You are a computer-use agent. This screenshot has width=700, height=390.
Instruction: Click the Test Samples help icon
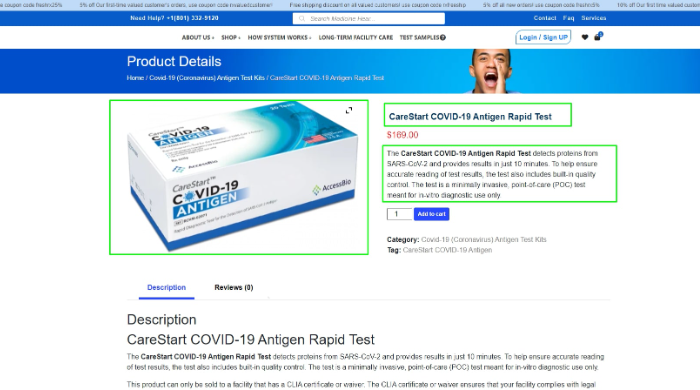click(x=443, y=37)
